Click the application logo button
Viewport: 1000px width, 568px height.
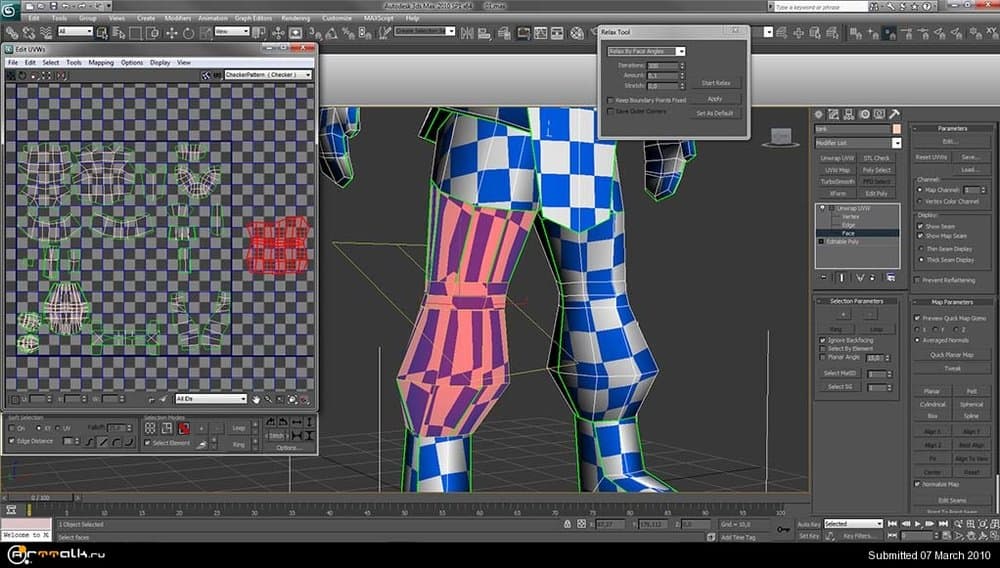click(10, 9)
